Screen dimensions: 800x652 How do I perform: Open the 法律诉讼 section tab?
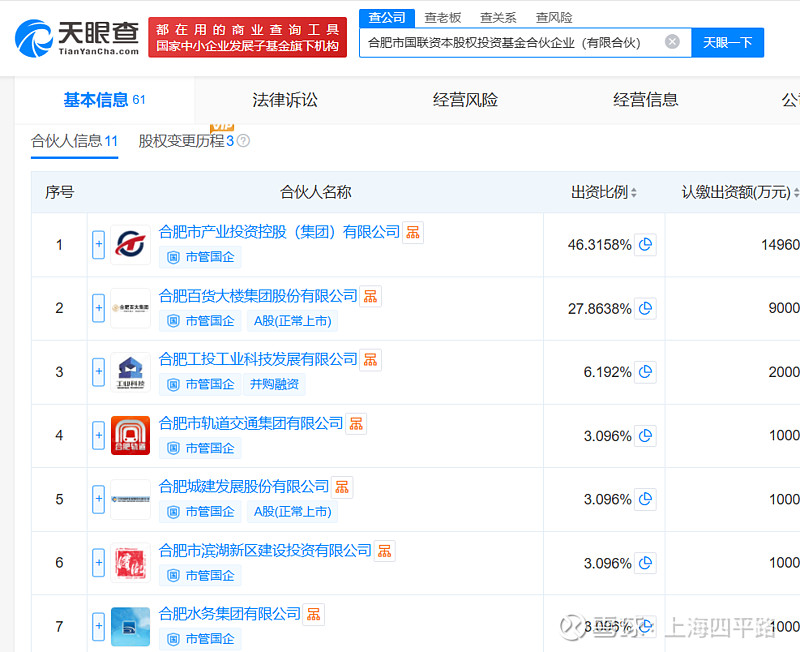pyautogui.click(x=285, y=100)
